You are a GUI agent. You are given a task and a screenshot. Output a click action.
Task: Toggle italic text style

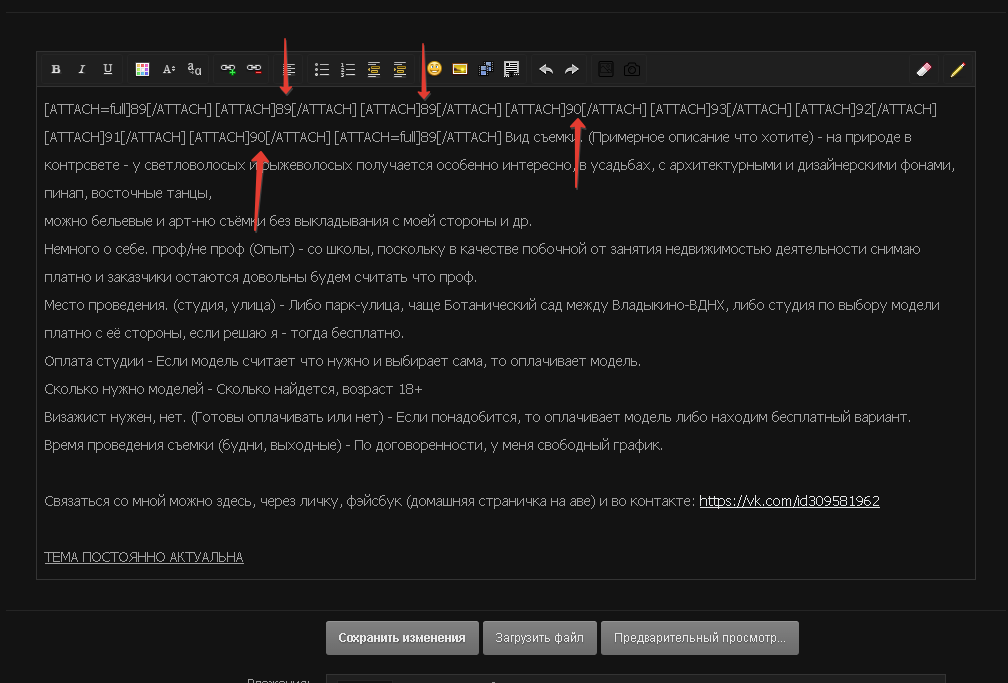(82, 69)
